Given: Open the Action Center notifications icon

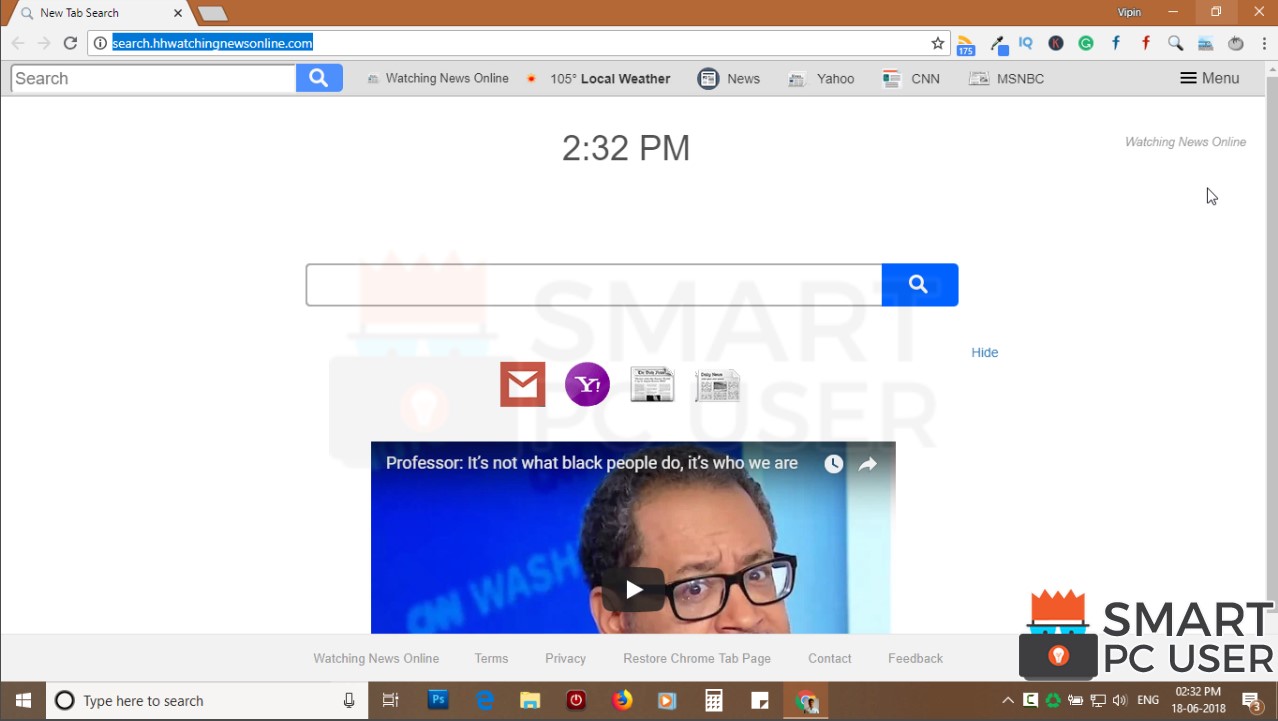Looking at the screenshot, I should [x=1252, y=701].
